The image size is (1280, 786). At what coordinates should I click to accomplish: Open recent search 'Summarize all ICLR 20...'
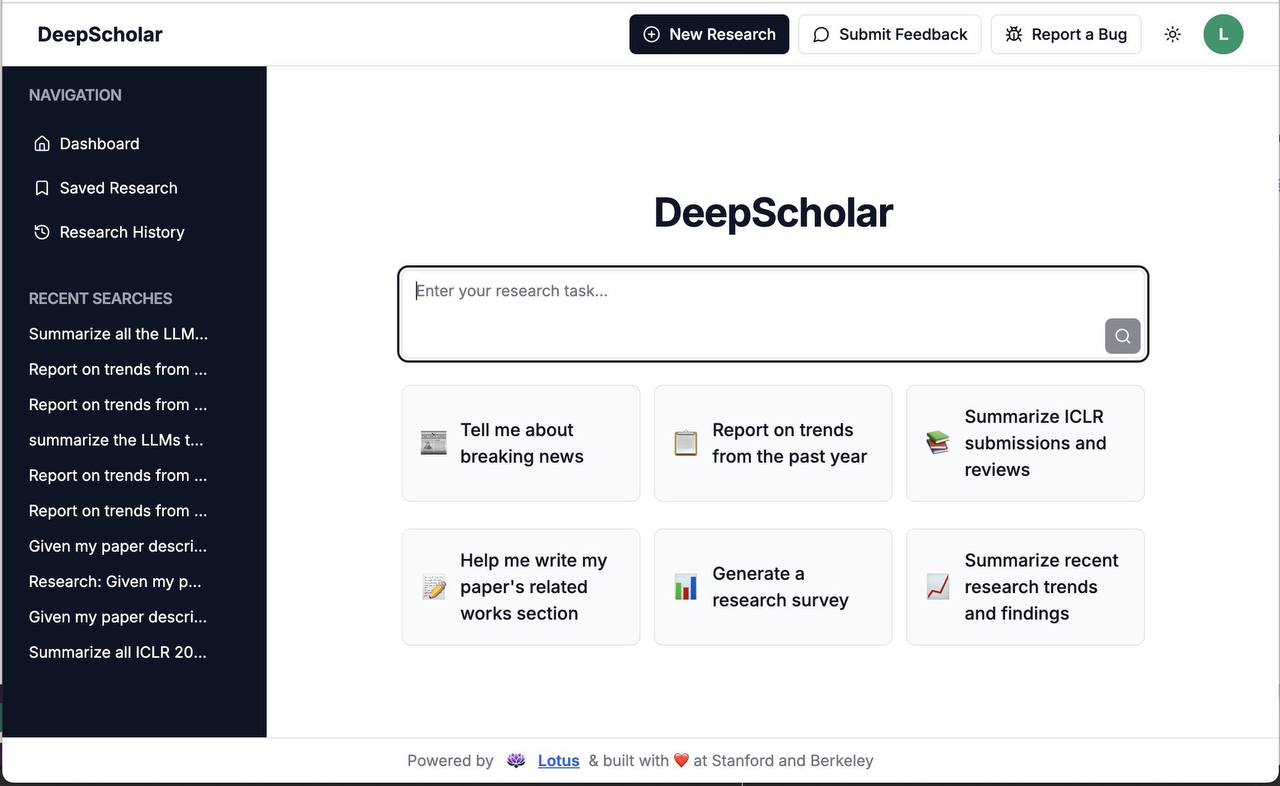(x=117, y=651)
